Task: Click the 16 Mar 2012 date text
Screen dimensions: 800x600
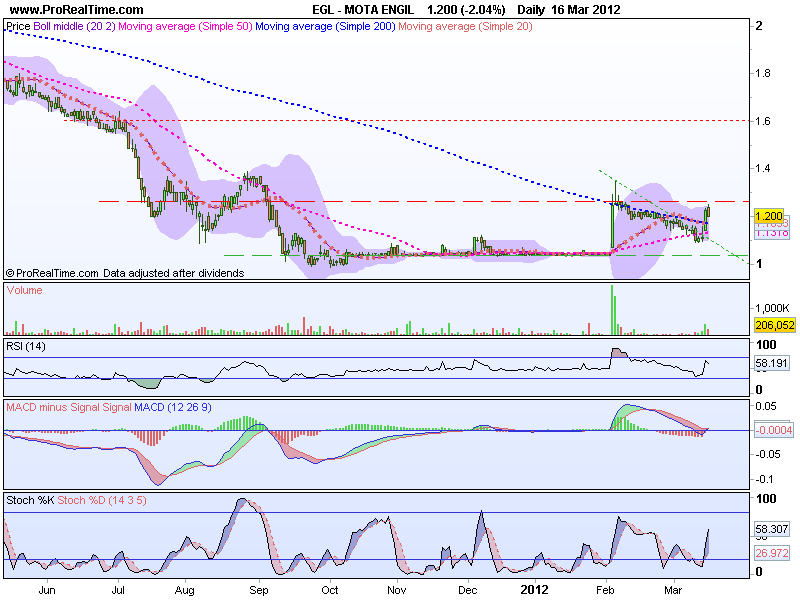Action: [x=586, y=9]
